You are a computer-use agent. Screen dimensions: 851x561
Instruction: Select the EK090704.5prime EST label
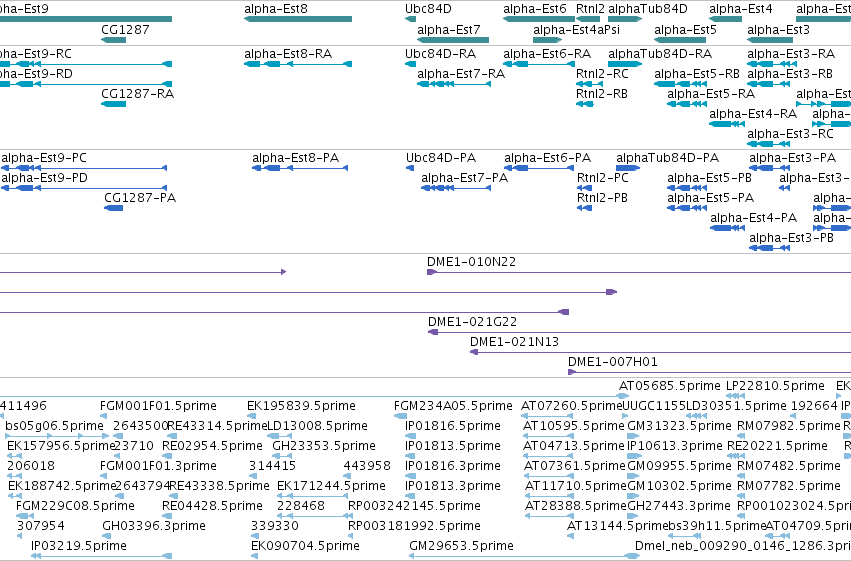click(305, 545)
